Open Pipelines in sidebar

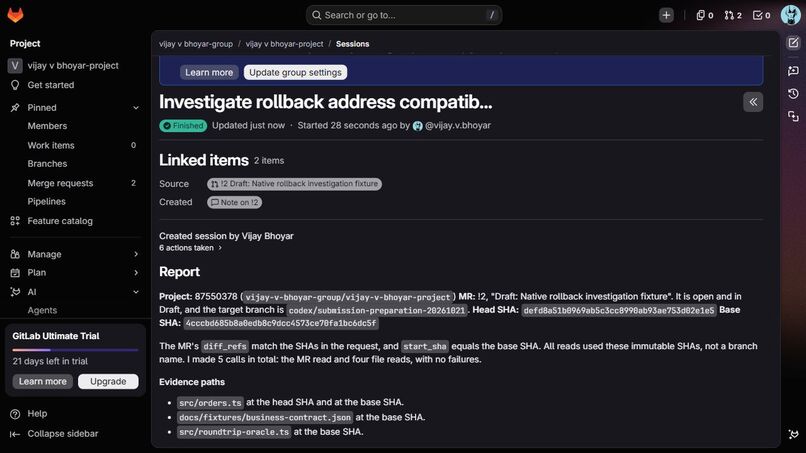(46, 202)
